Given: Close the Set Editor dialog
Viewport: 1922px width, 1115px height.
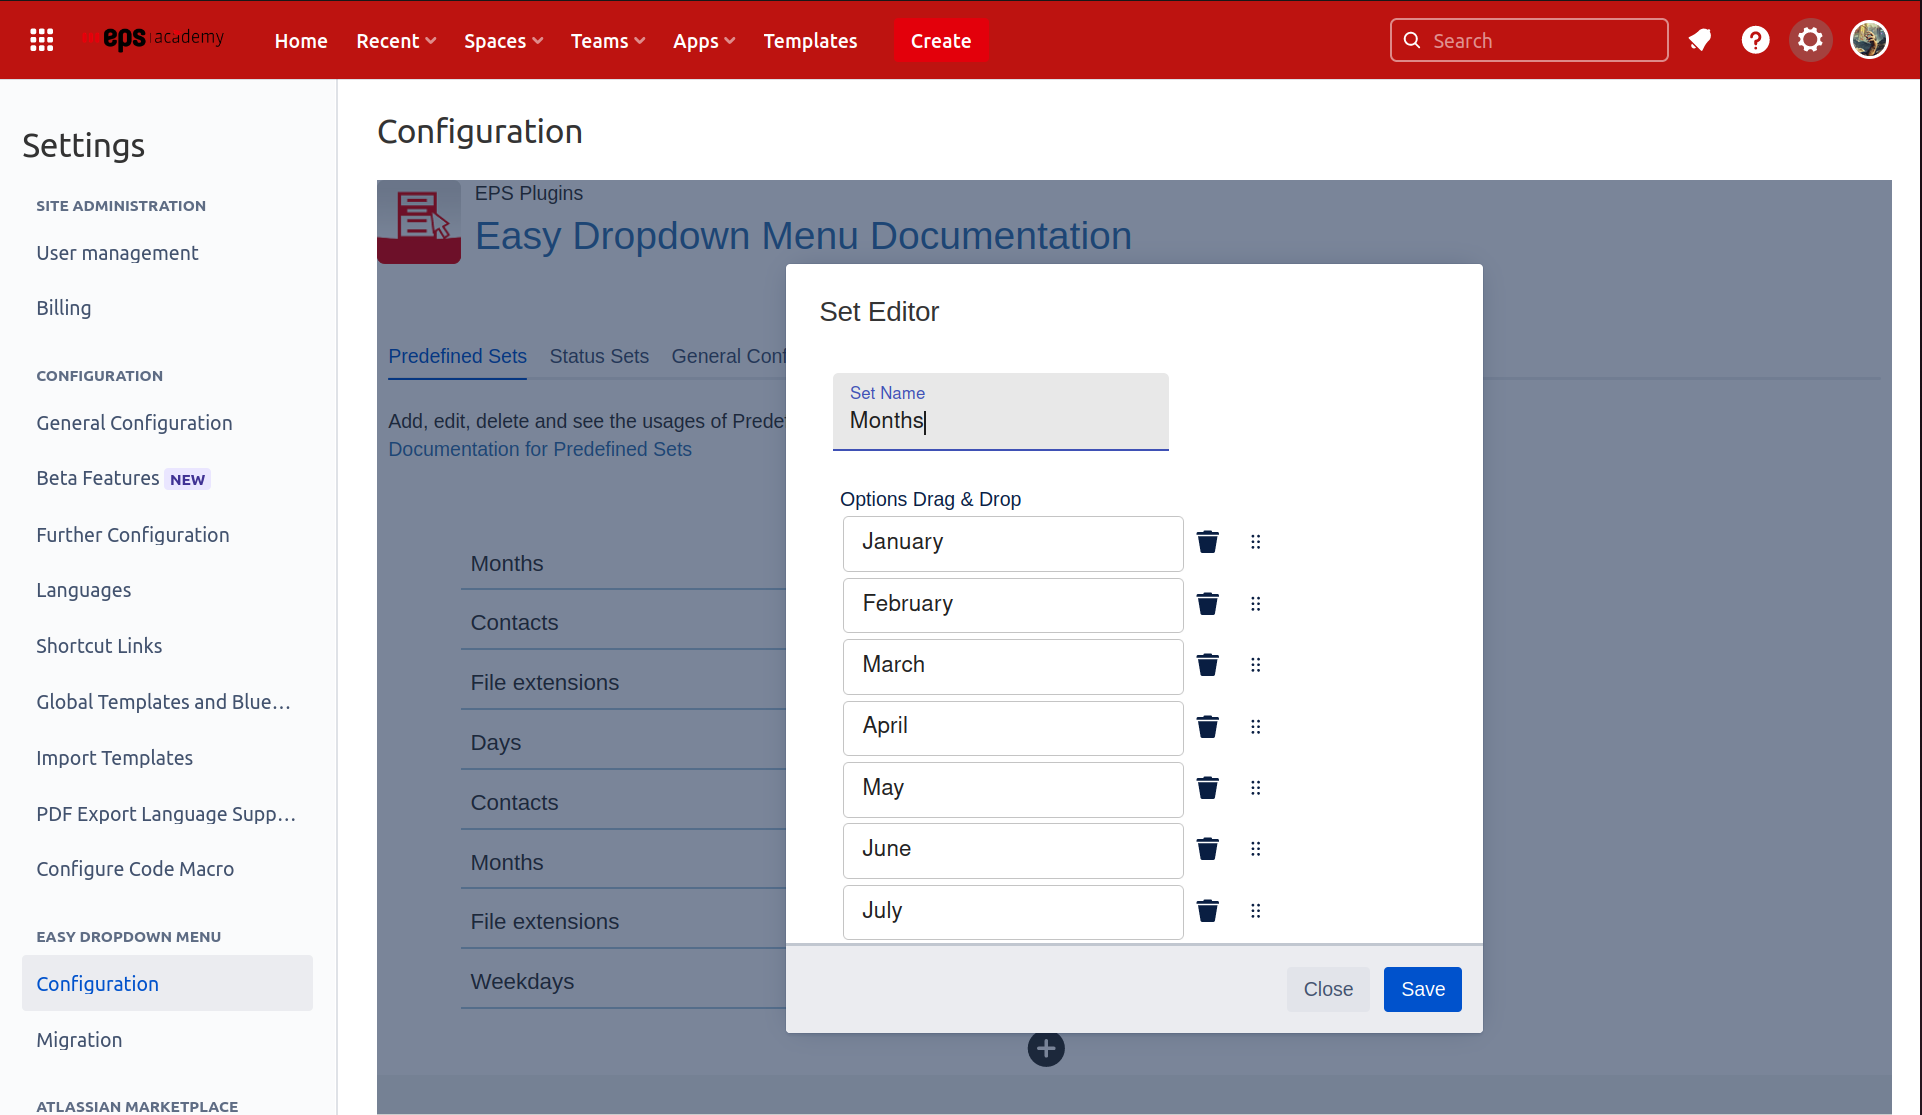Looking at the screenshot, I should (x=1327, y=989).
